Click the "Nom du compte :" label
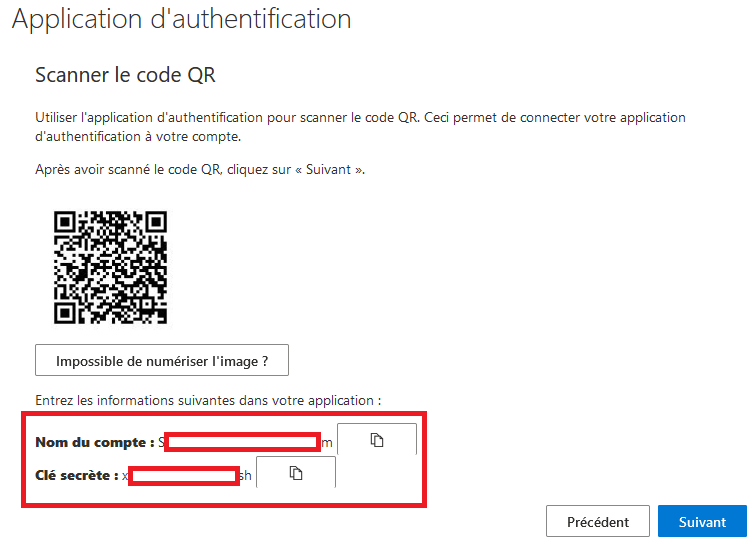 (x=95, y=442)
